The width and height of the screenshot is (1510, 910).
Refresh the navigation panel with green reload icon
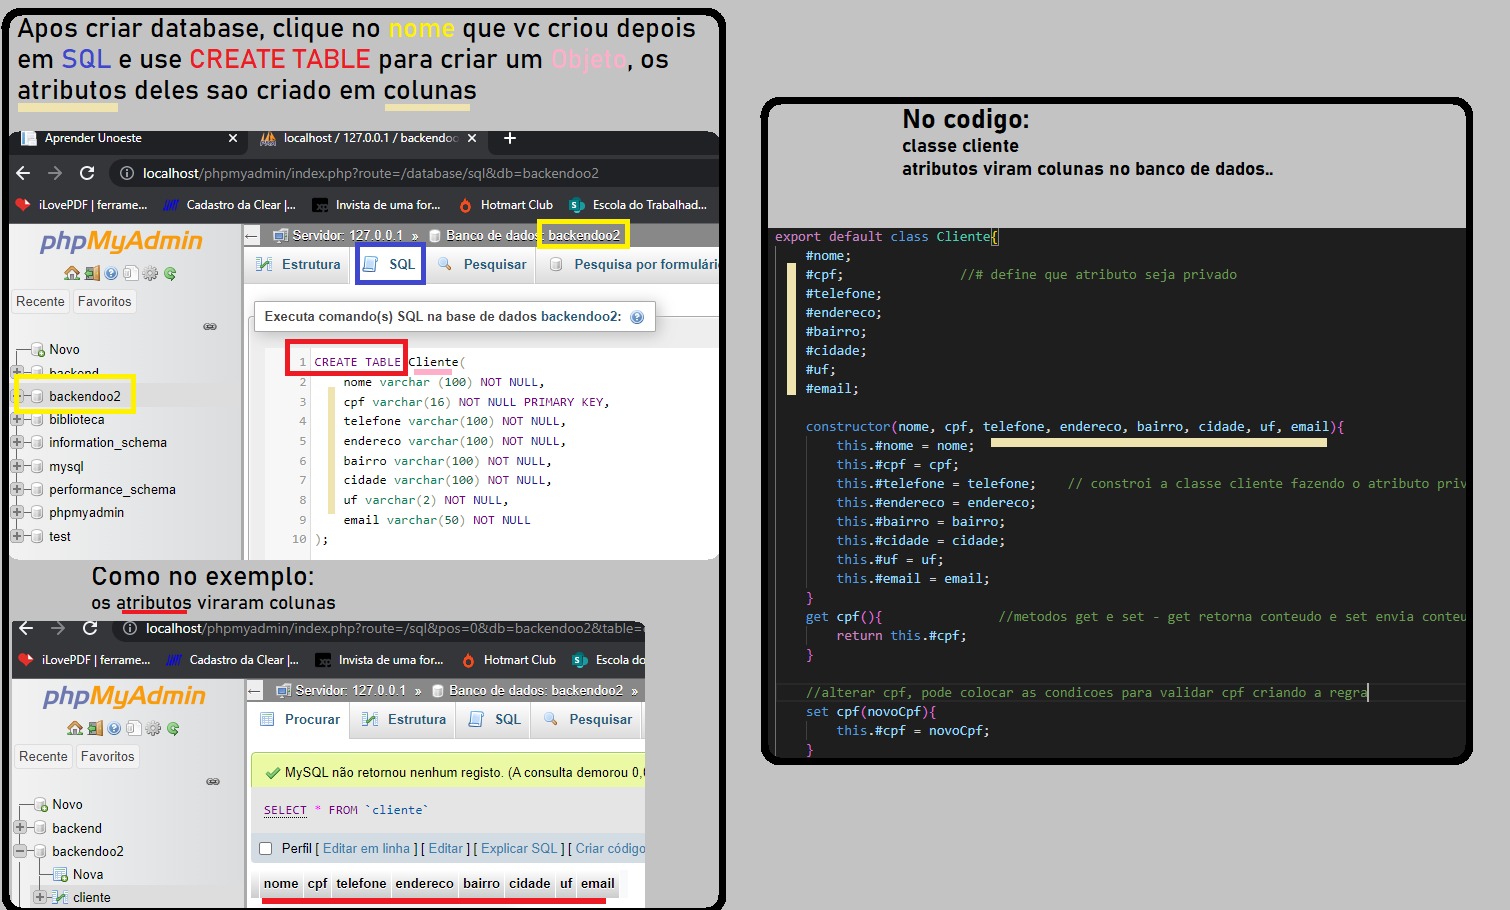(170, 273)
